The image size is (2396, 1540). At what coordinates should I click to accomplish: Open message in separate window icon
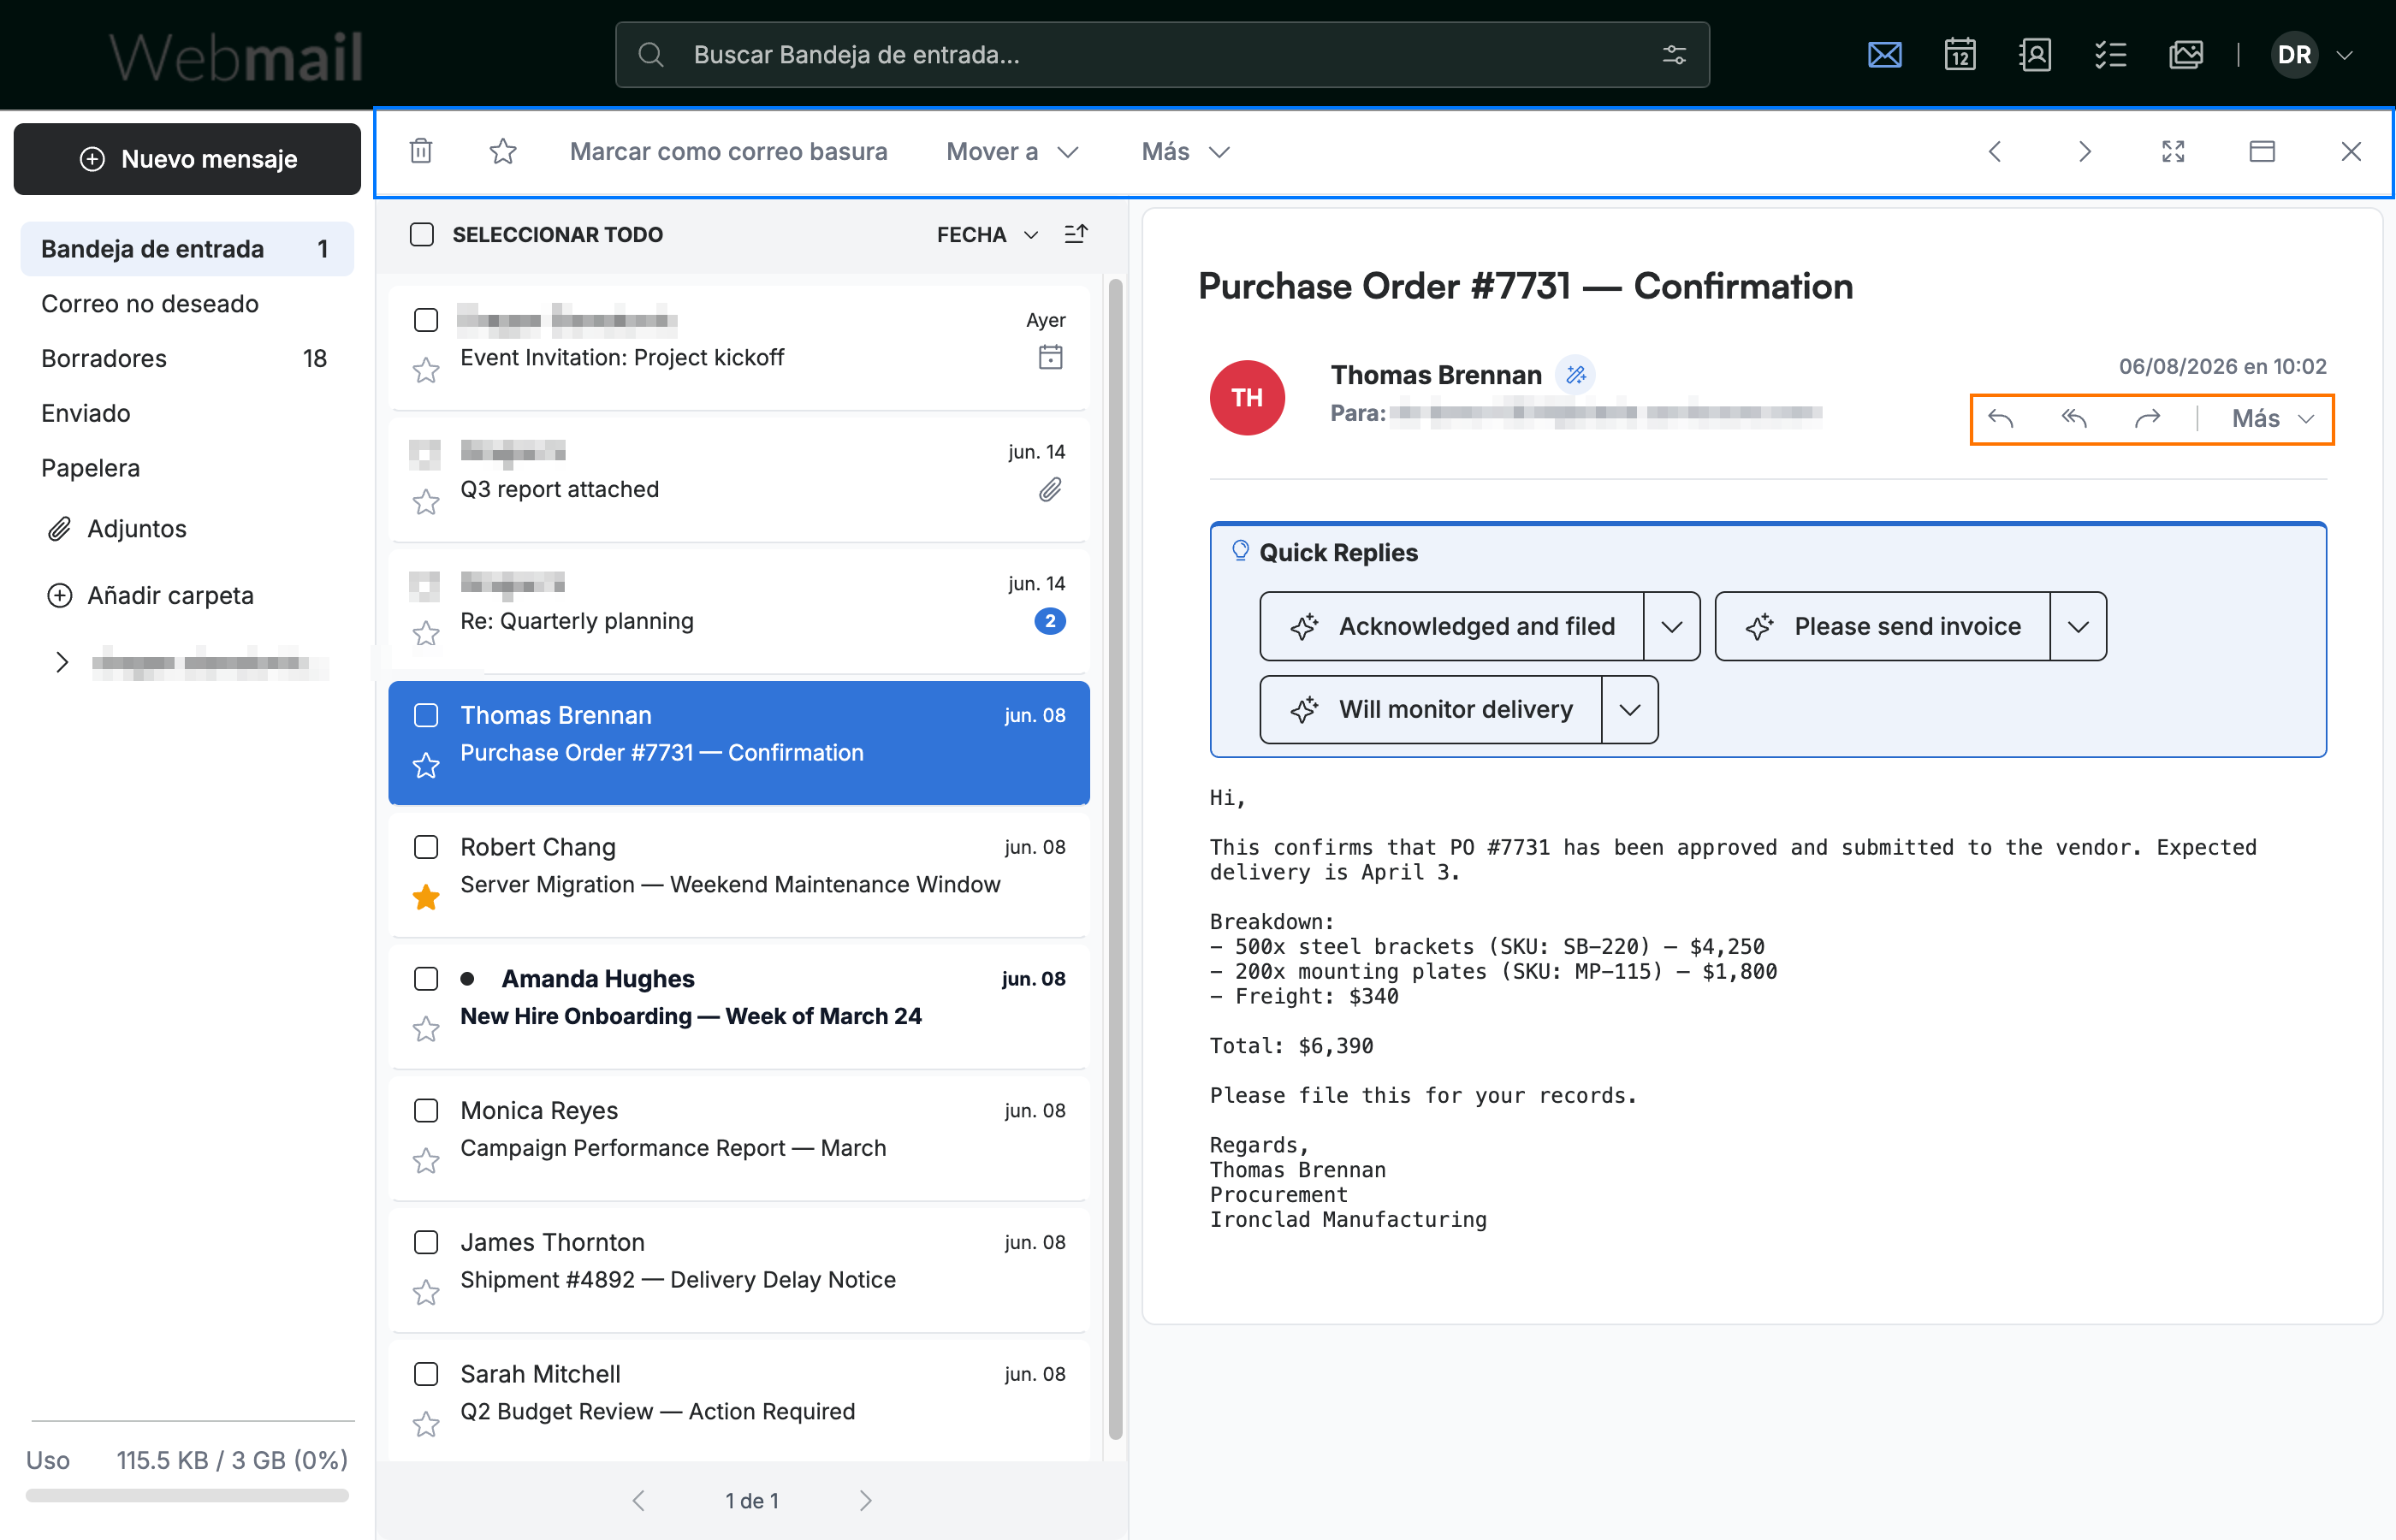[2262, 151]
